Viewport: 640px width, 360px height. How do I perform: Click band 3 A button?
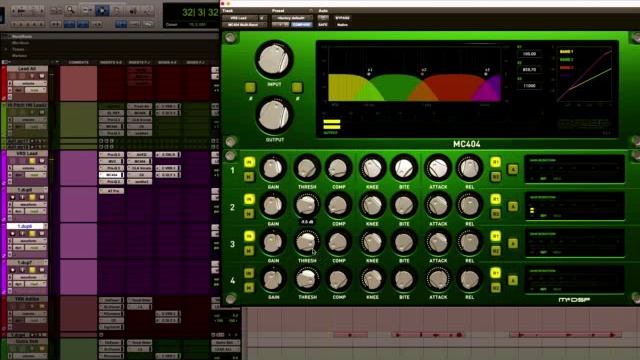[513, 243]
